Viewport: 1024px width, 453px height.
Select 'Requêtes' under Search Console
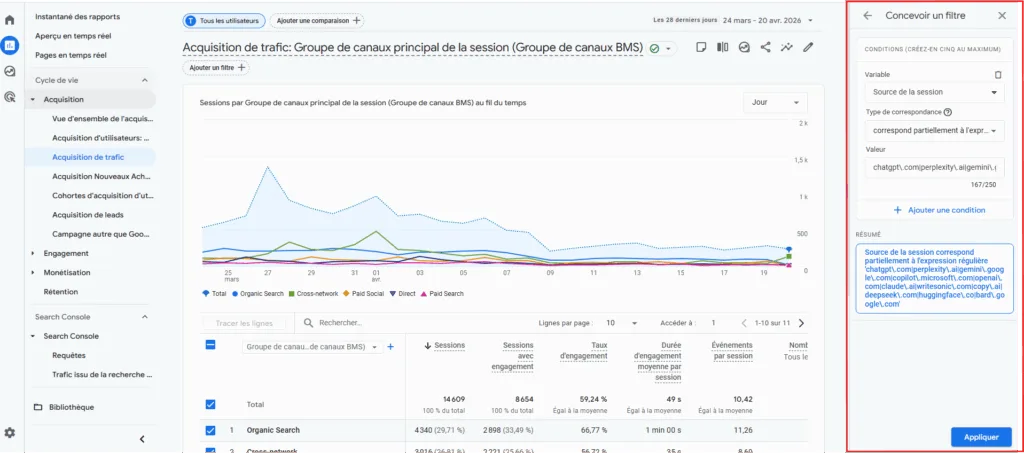coord(69,355)
